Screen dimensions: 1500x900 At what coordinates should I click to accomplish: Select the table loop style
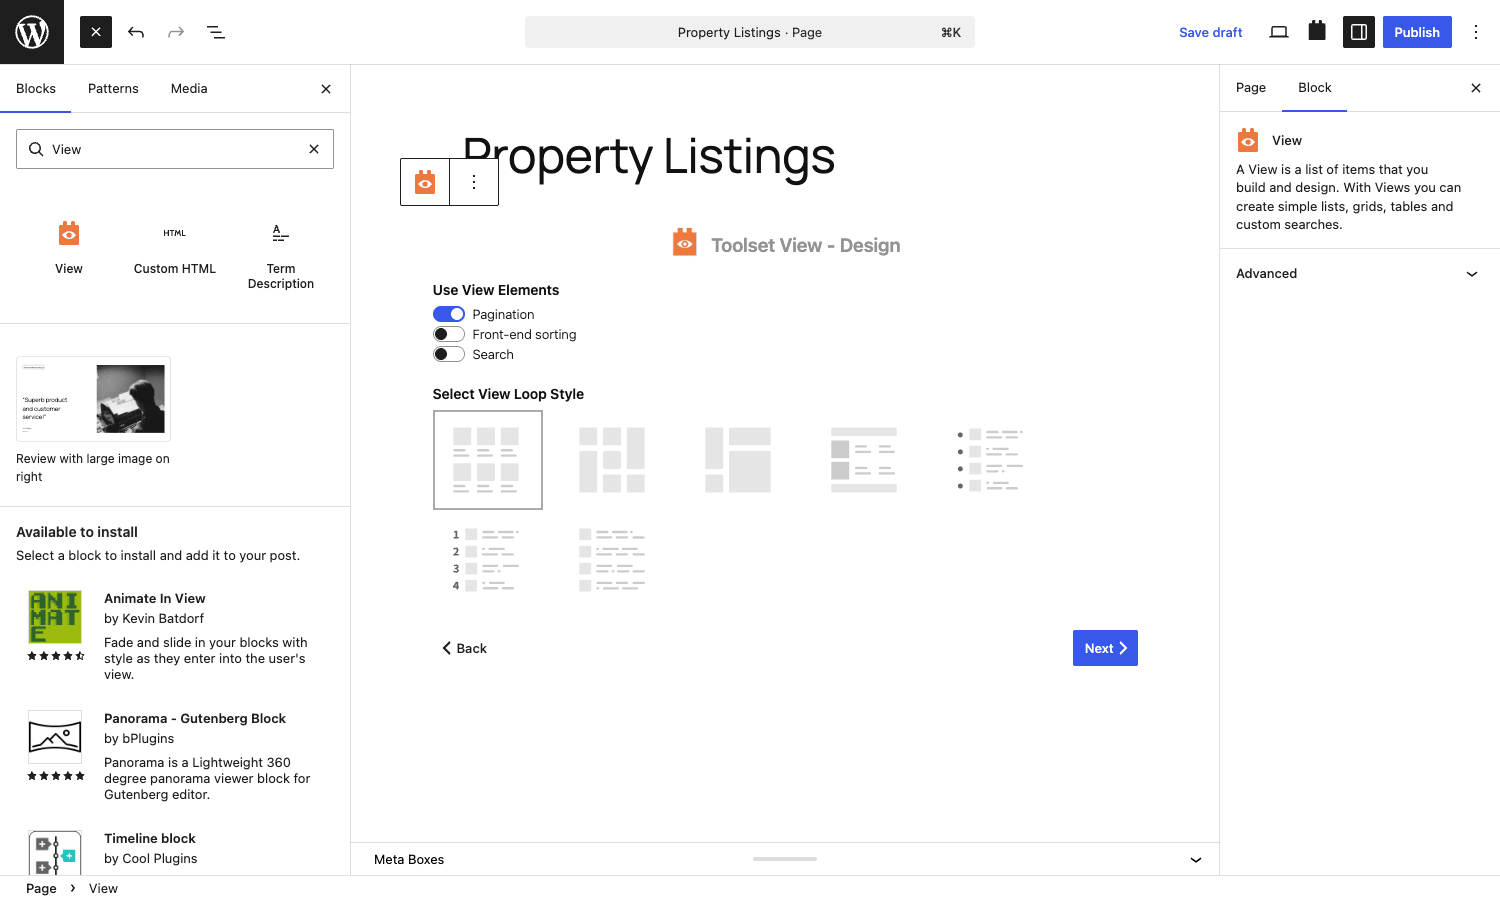[x=864, y=460]
